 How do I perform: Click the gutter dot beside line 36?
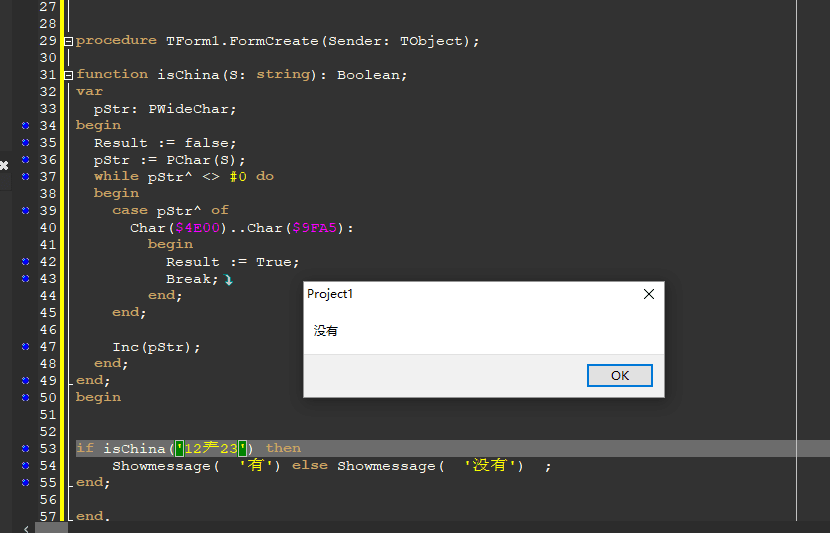coord(25,160)
